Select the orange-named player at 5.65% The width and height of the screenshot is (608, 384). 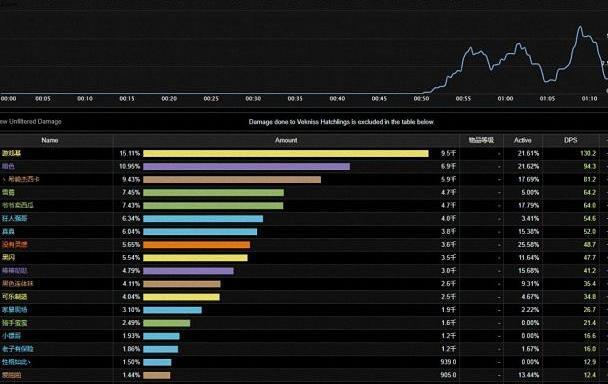(15, 245)
